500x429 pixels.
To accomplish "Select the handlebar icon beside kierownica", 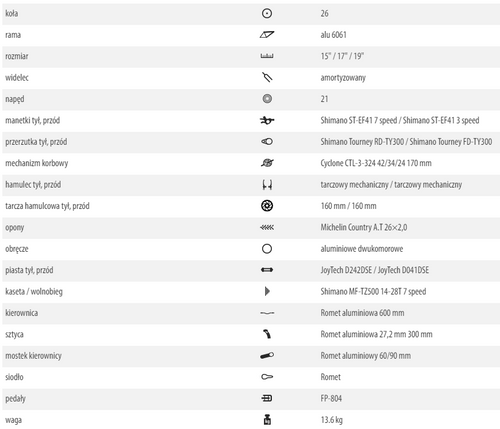I will click(267, 313).
